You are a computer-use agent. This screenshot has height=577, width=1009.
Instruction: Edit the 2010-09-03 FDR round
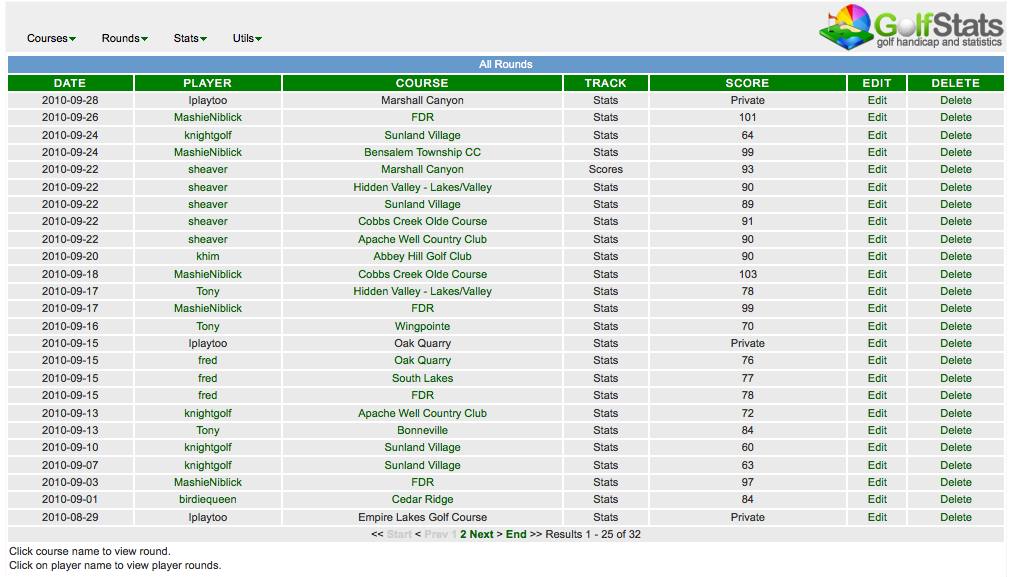(877, 482)
